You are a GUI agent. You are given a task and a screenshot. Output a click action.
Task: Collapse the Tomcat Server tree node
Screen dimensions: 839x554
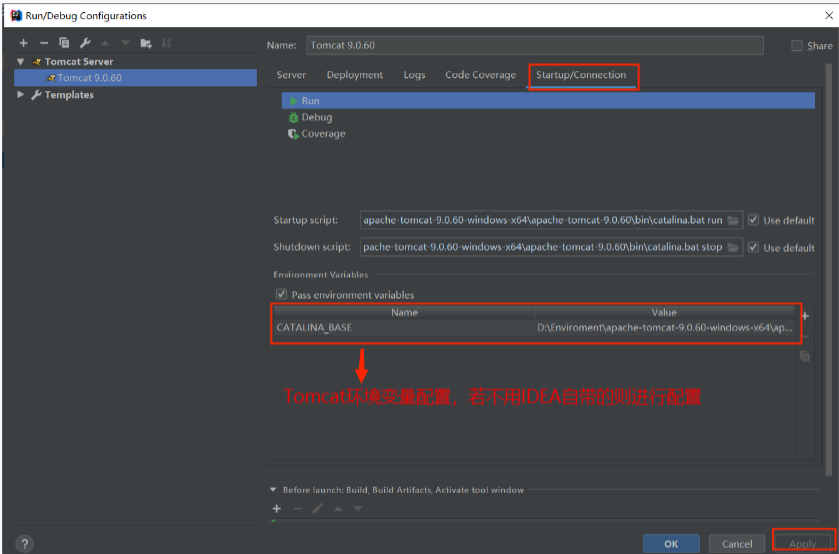tap(21, 62)
